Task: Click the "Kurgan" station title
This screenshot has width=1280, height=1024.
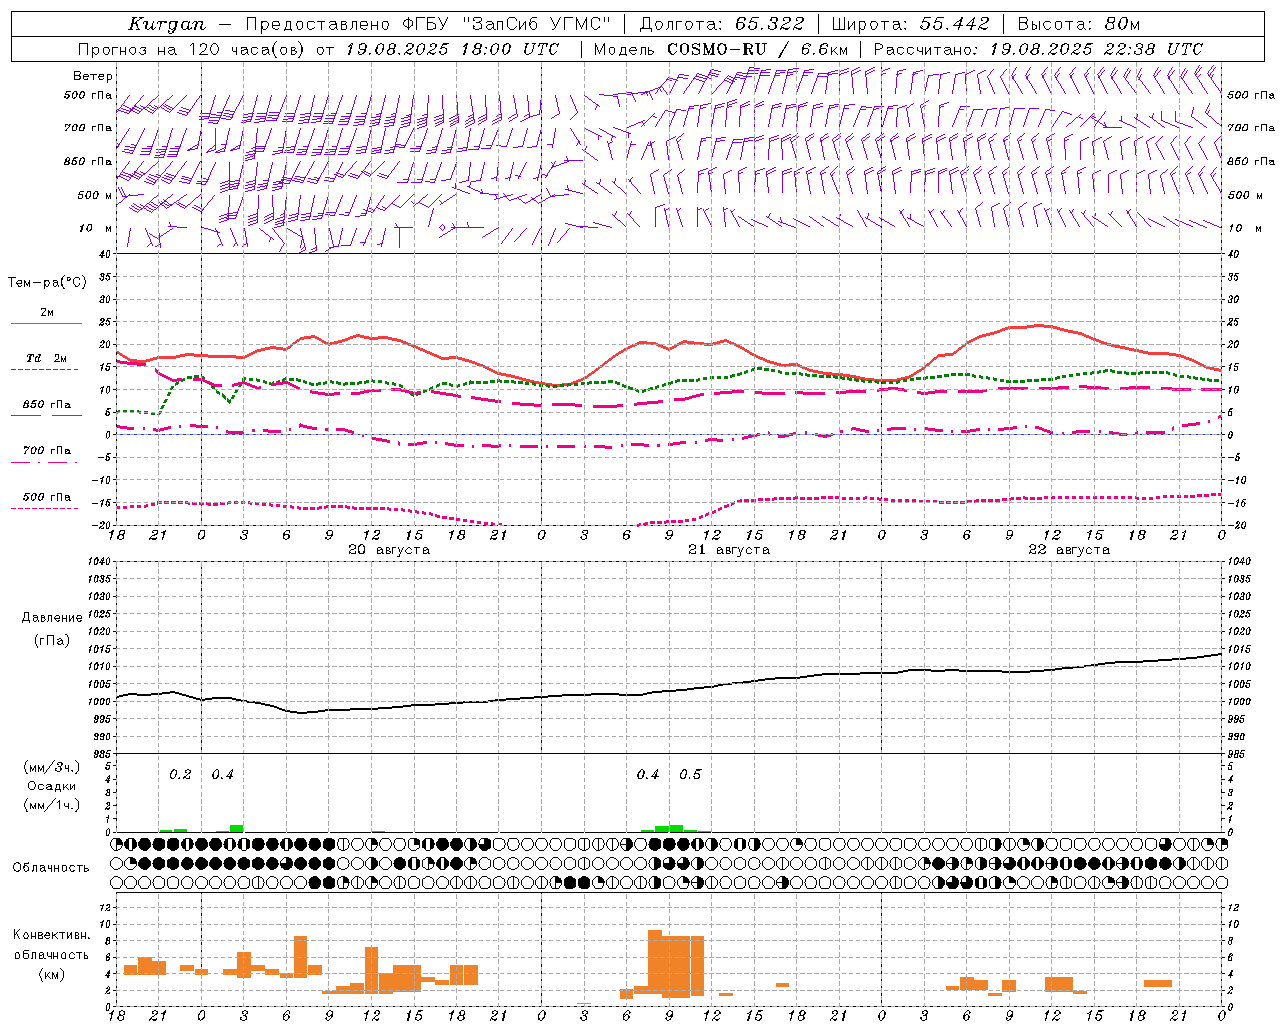Action: (x=167, y=24)
